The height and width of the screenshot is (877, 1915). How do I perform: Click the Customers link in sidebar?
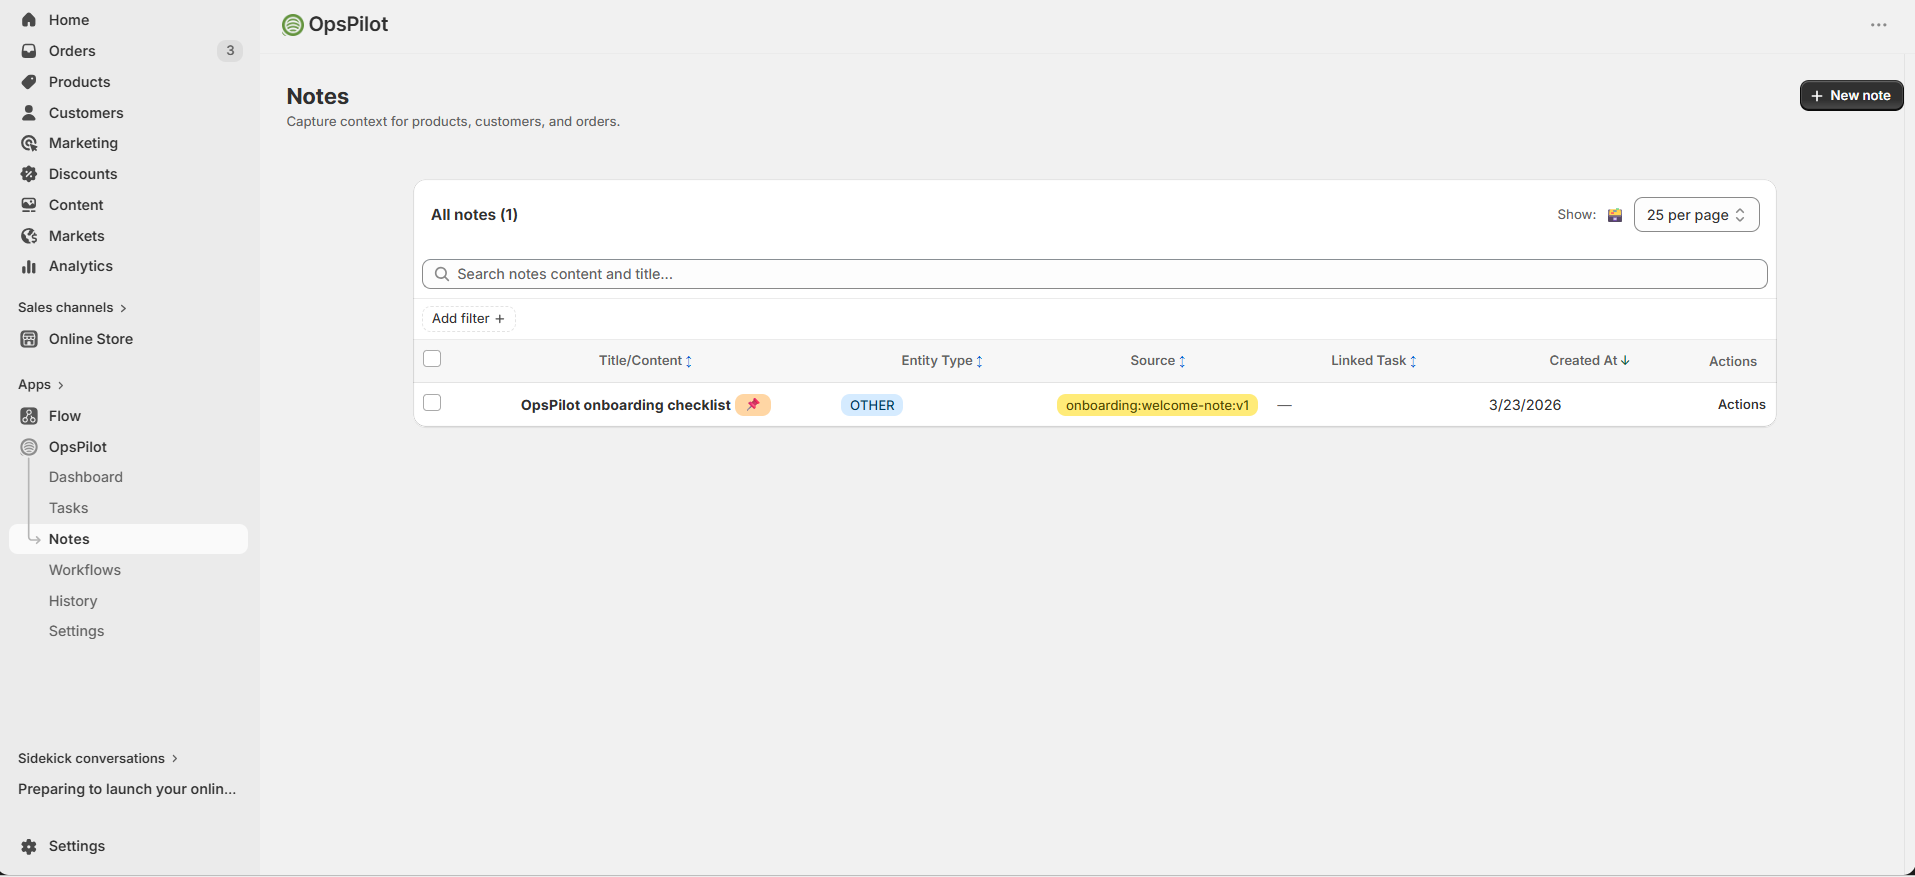pos(86,113)
